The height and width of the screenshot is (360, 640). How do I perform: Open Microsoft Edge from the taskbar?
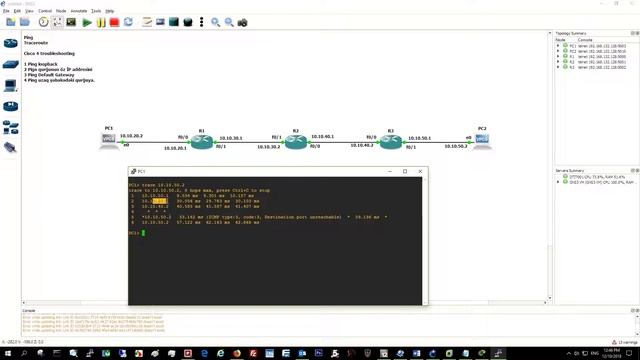(204, 353)
